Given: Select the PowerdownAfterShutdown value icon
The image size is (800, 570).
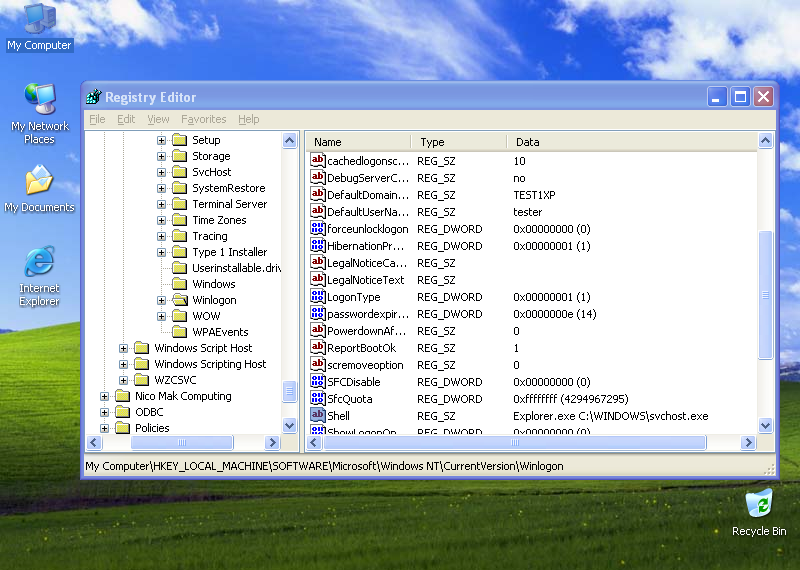Looking at the screenshot, I should click(317, 331).
